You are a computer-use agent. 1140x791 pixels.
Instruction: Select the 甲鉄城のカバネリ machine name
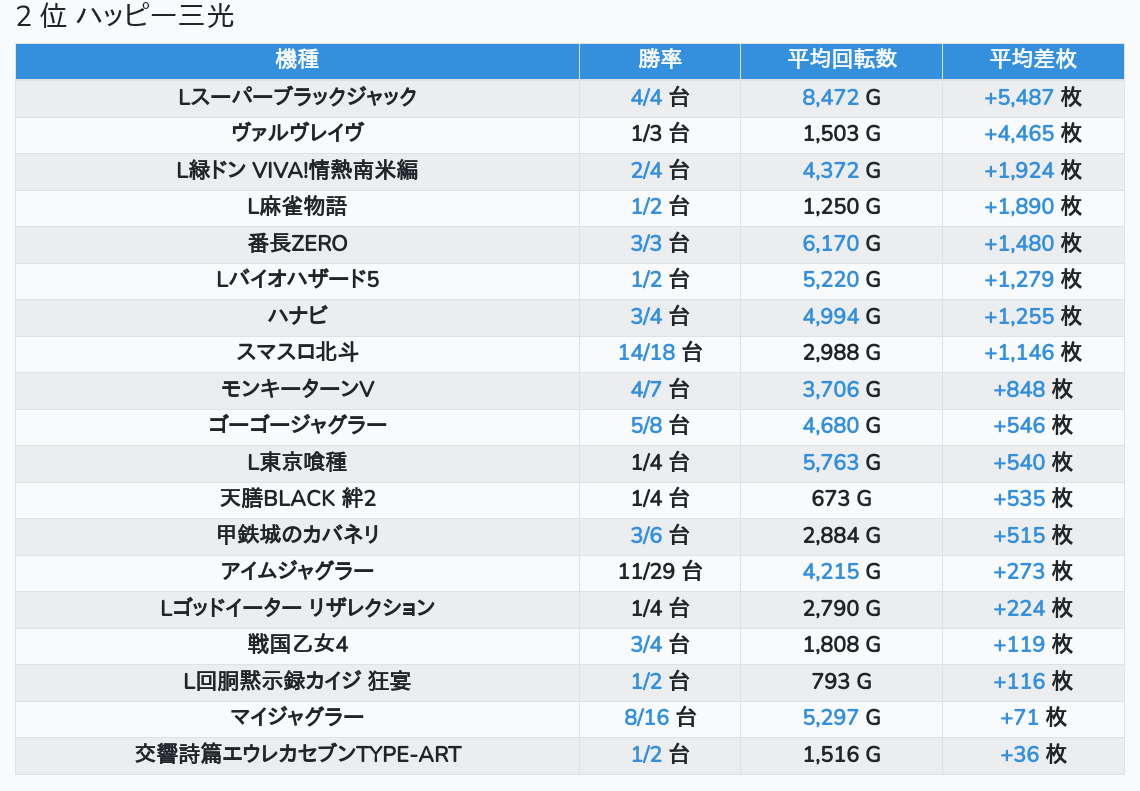[297, 535]
